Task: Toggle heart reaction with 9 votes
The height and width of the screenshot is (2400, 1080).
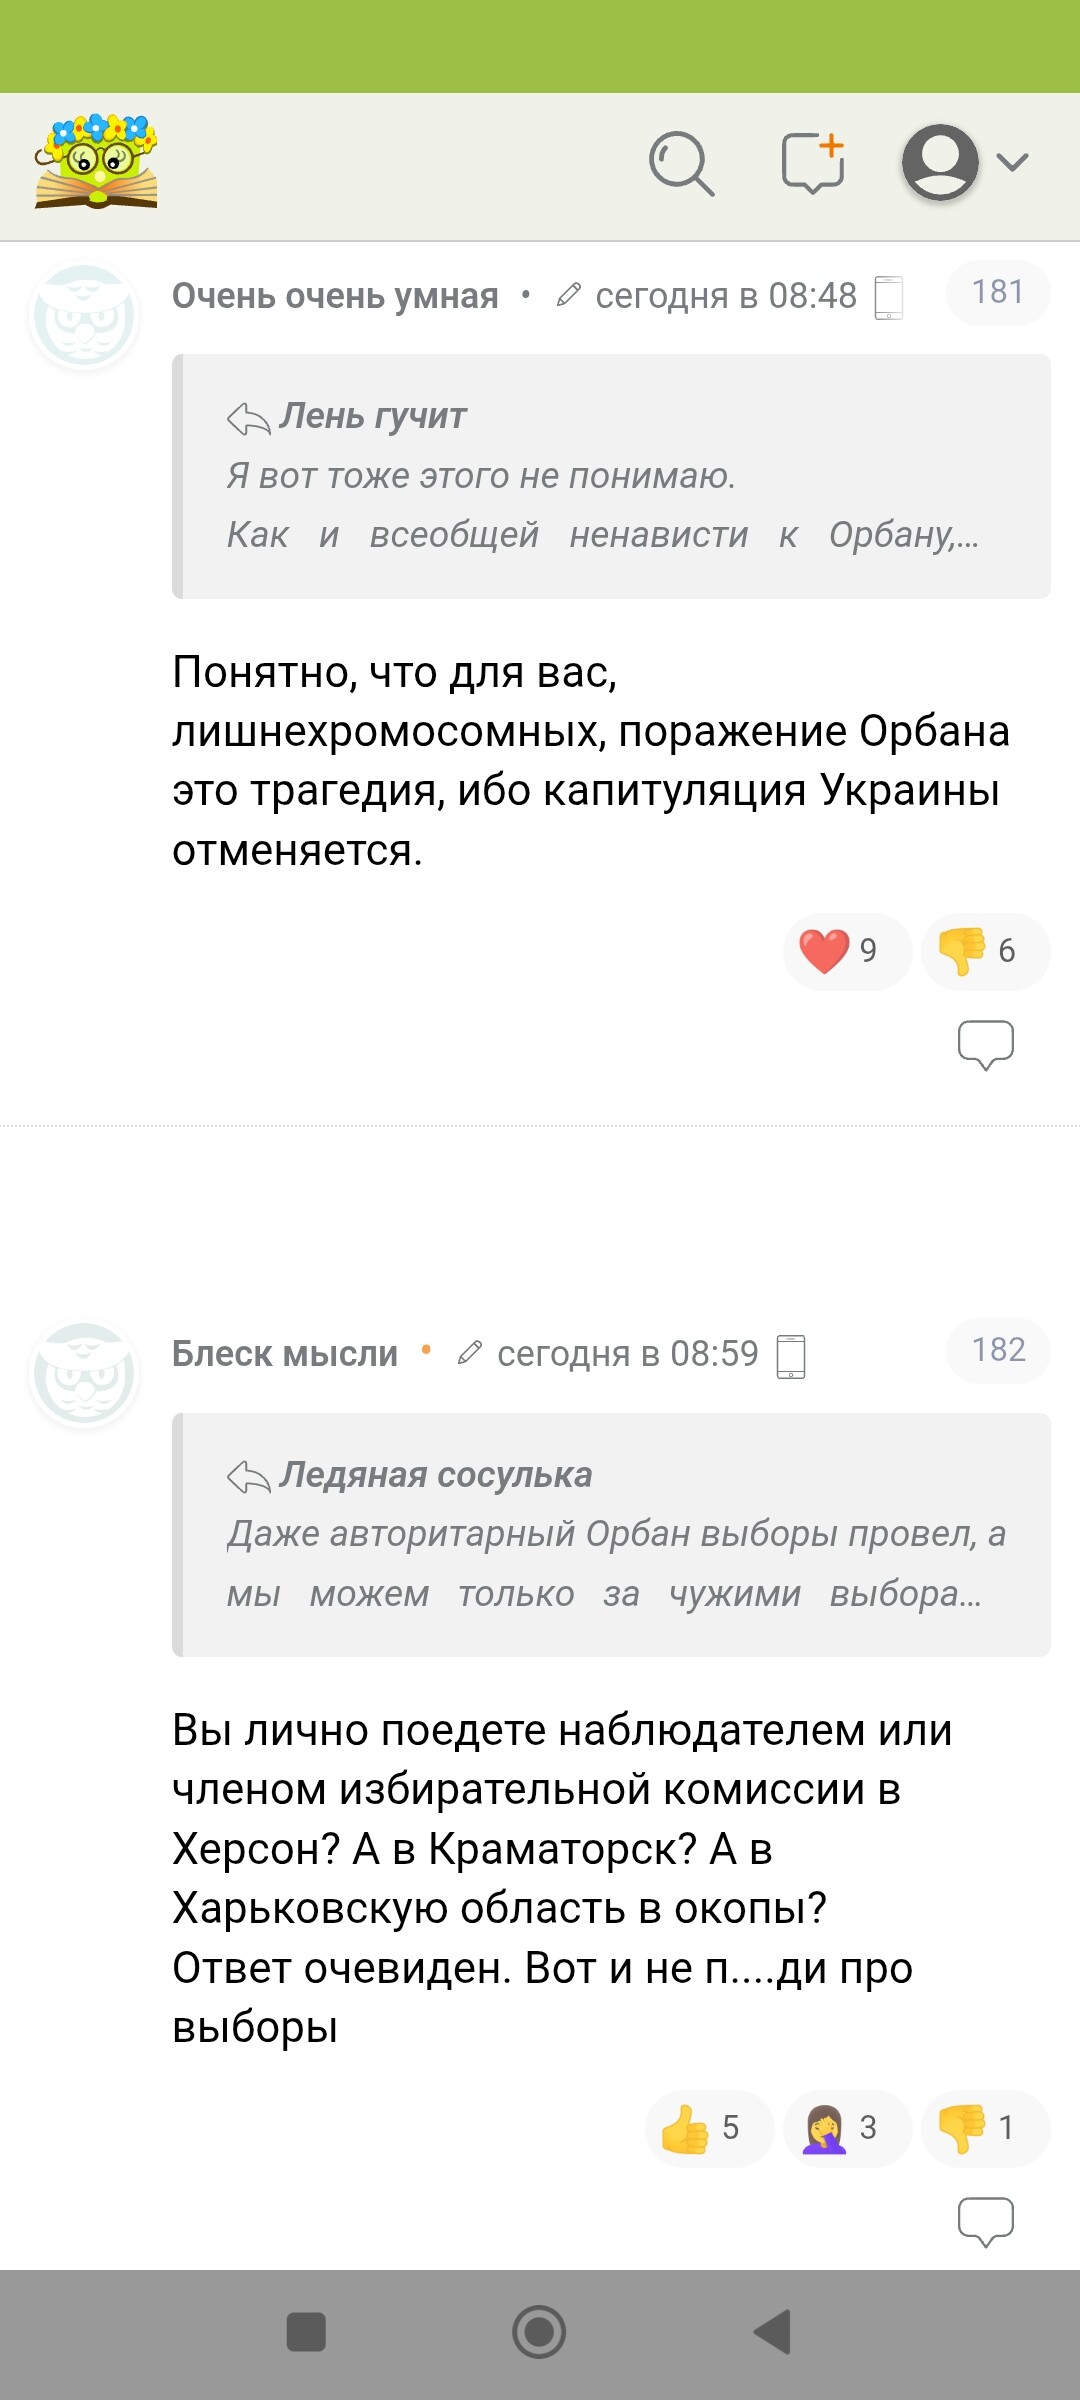Action: pyautogui.click(x=846, y=951)
